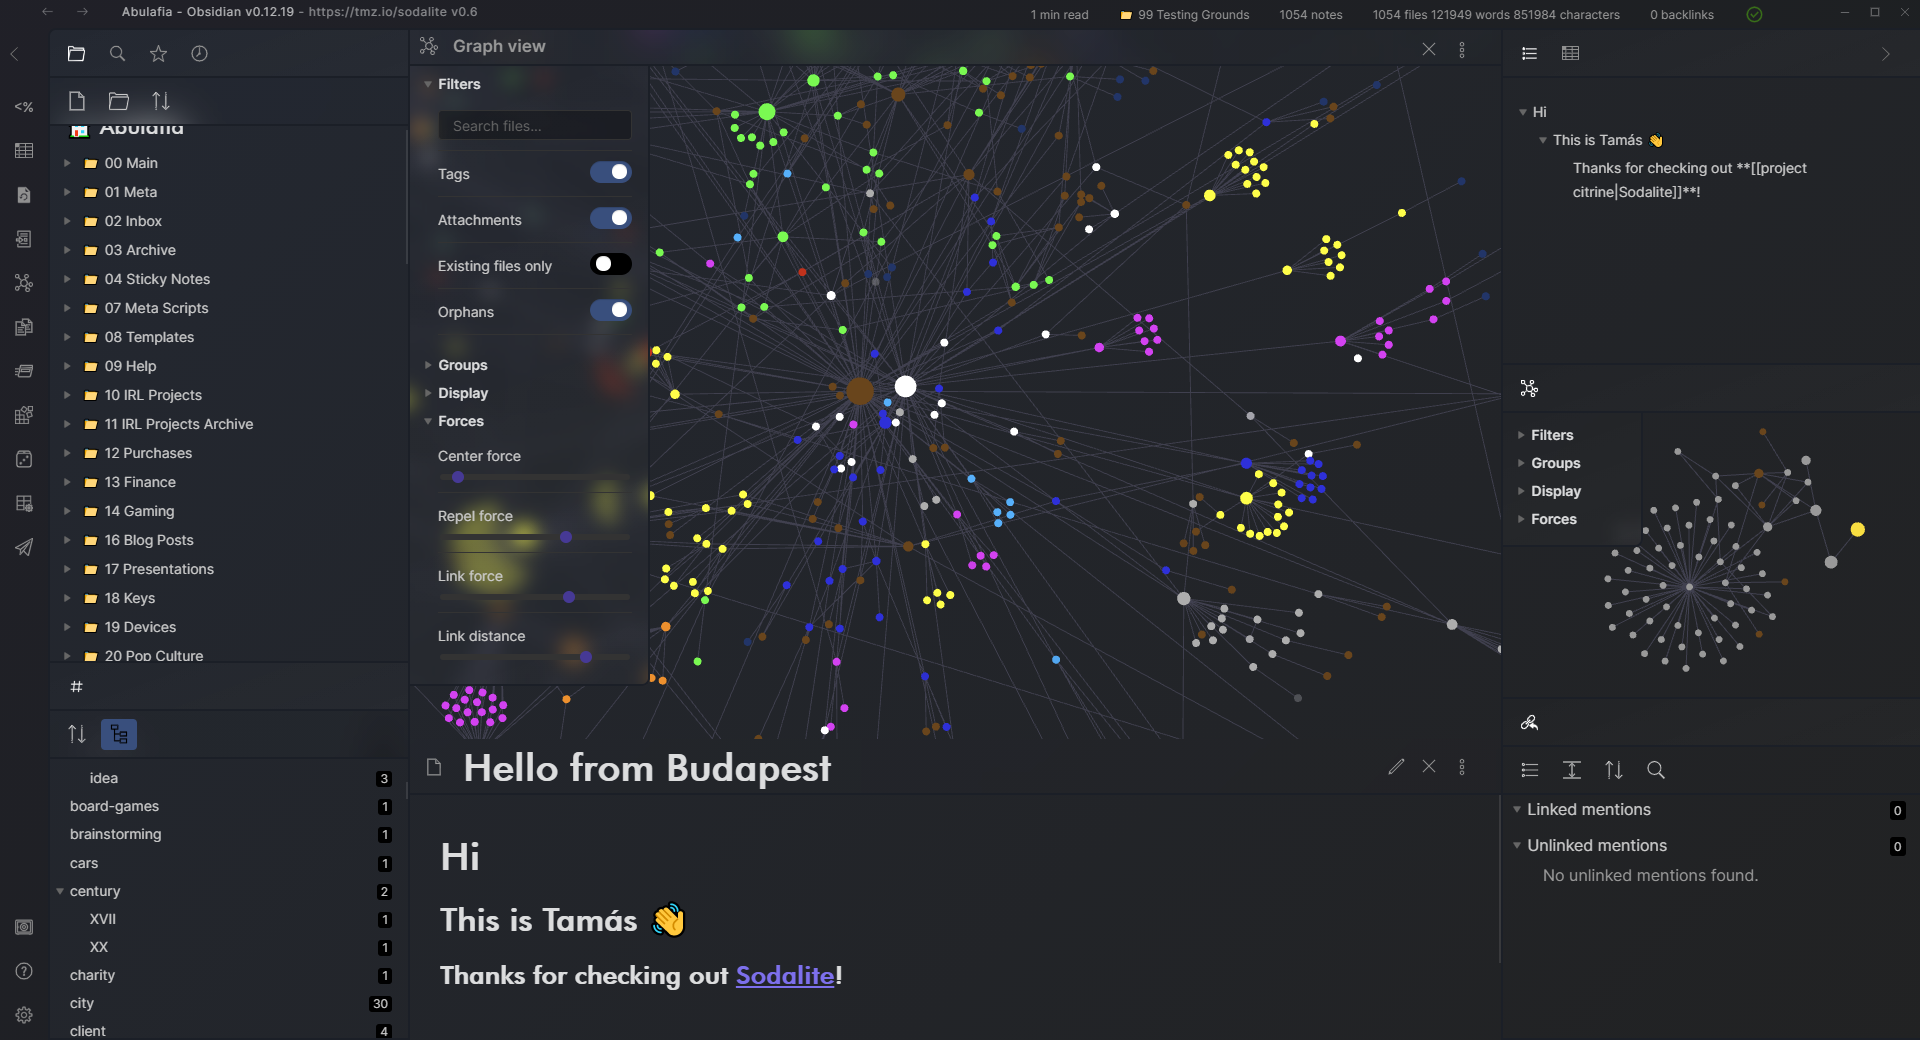The image size is (1920, 1040).
Task: Toggle the Attachments filter switch
Action: pos(610,218)
